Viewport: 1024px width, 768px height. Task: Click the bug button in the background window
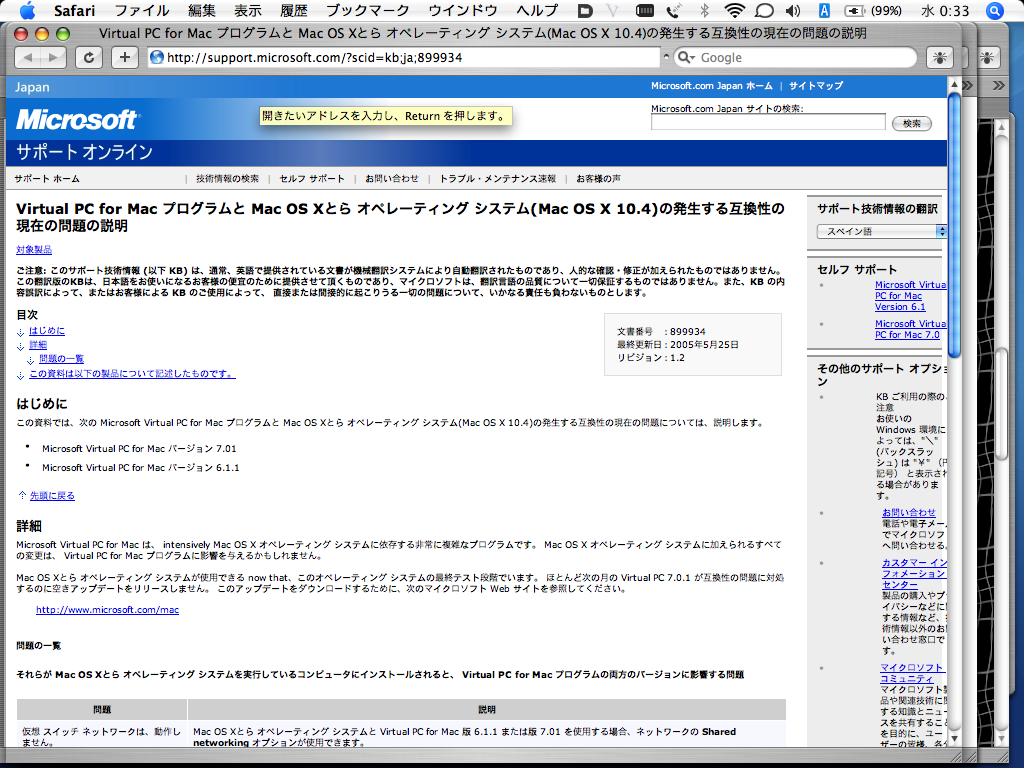pos(987,57)
